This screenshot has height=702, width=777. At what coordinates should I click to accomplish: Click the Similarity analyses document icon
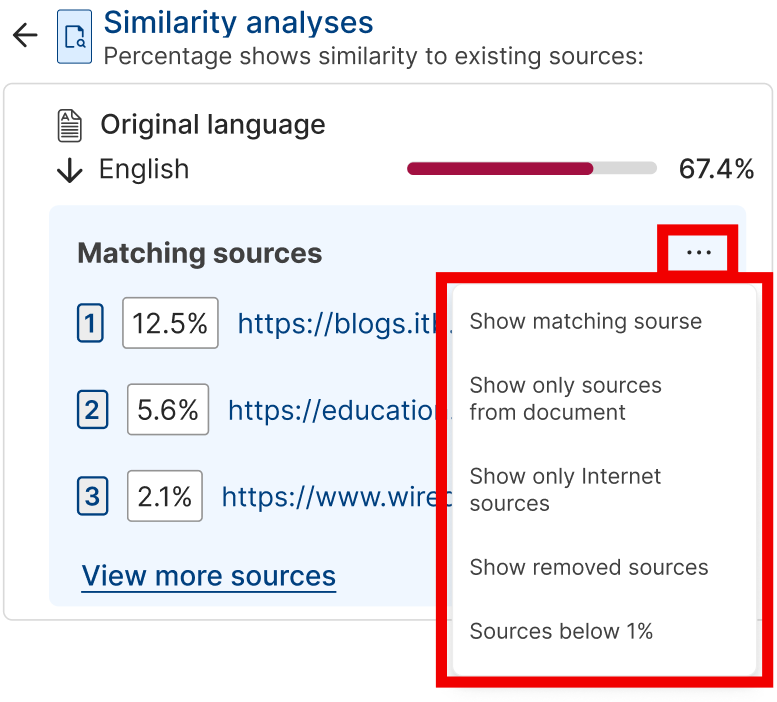(x=74, y=37)
